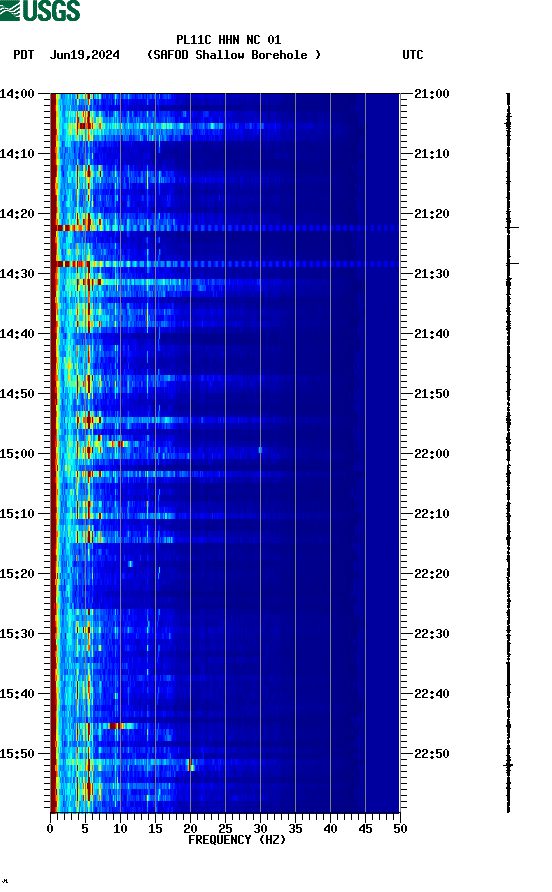The height and width of the screenshot is (892, 552).
Task: Click the red spot at 20 Hz near 15:52
Action: (x=191, y=765)
